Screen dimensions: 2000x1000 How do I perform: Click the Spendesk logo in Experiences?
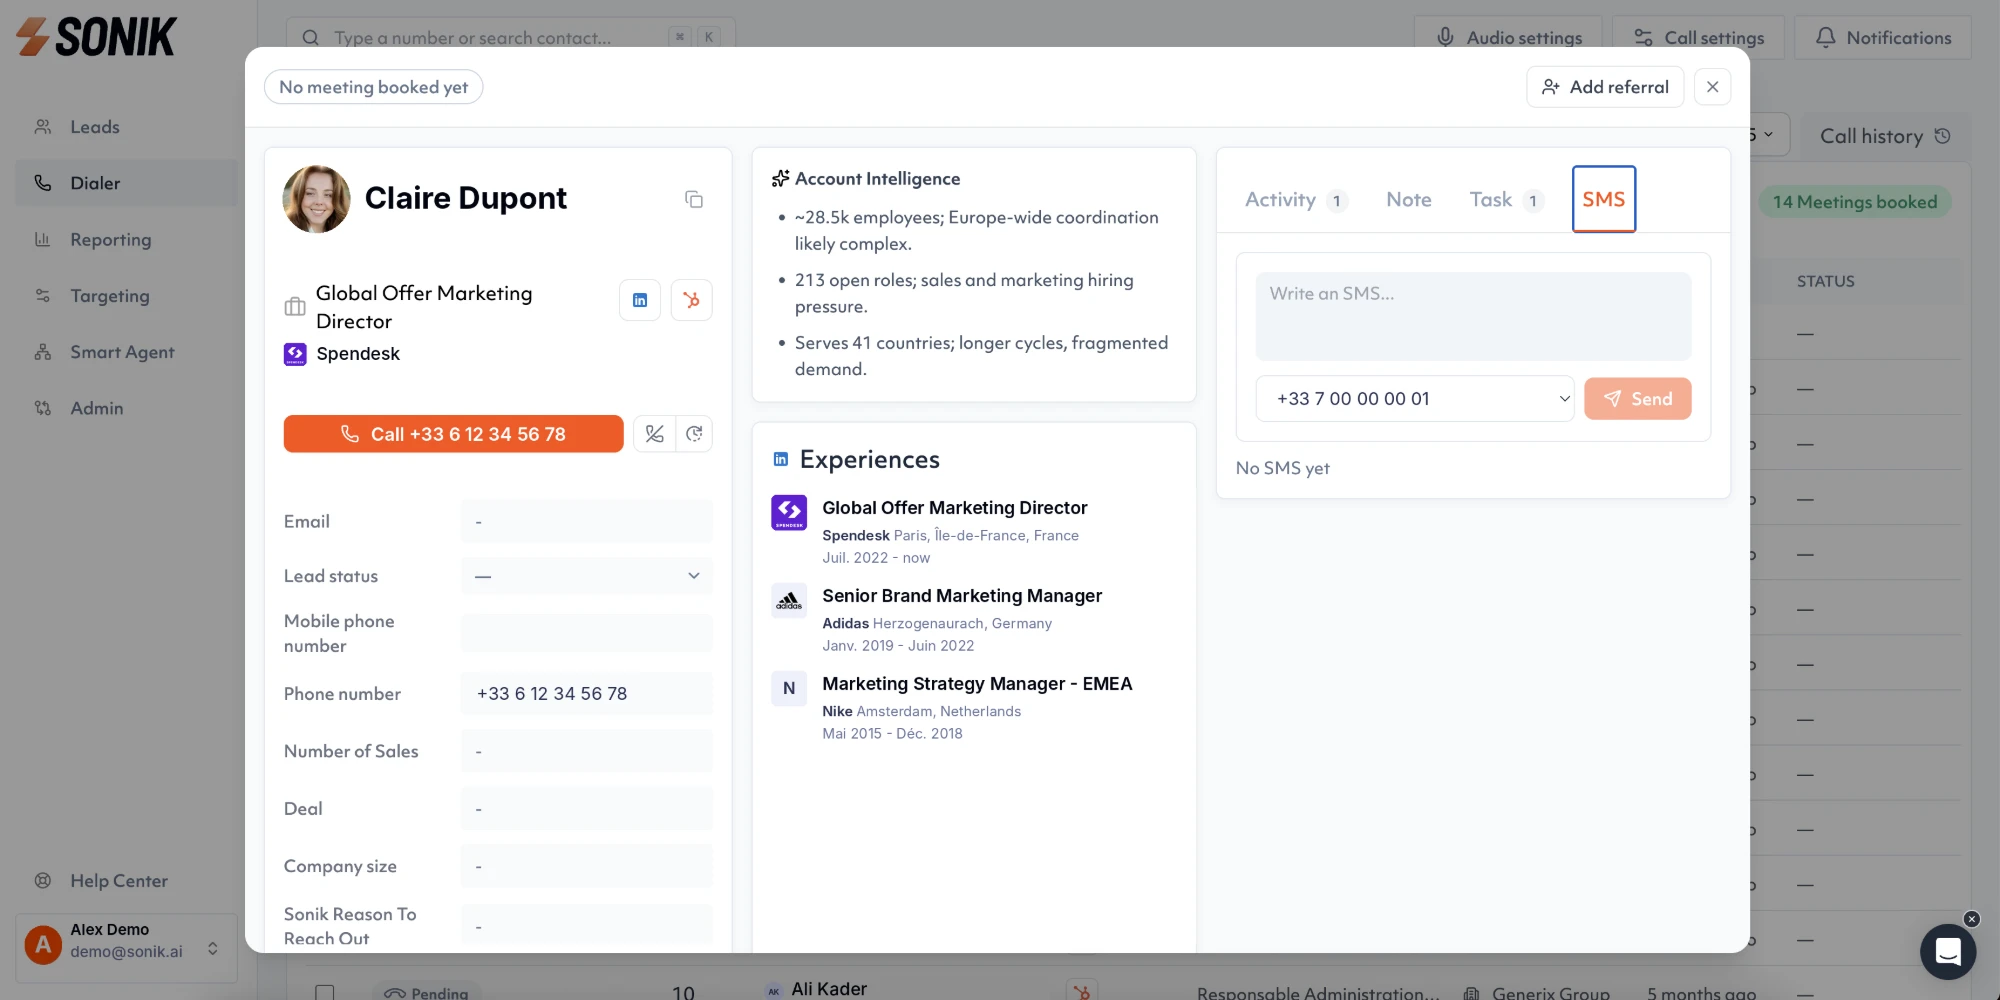pyautogui.click(x=789, y=513)
